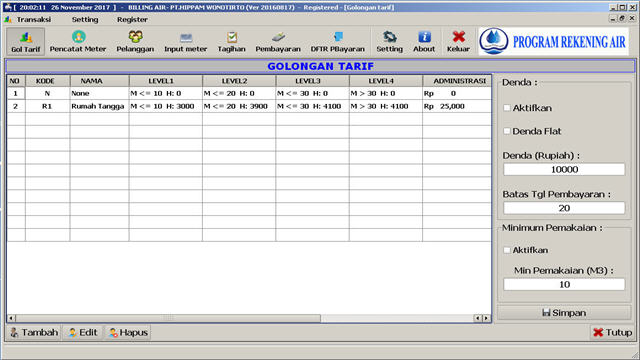Enable the Aktifkan checkbox under Denda
The height and width of the screenshot is (360, 640).
coord(507,108)
